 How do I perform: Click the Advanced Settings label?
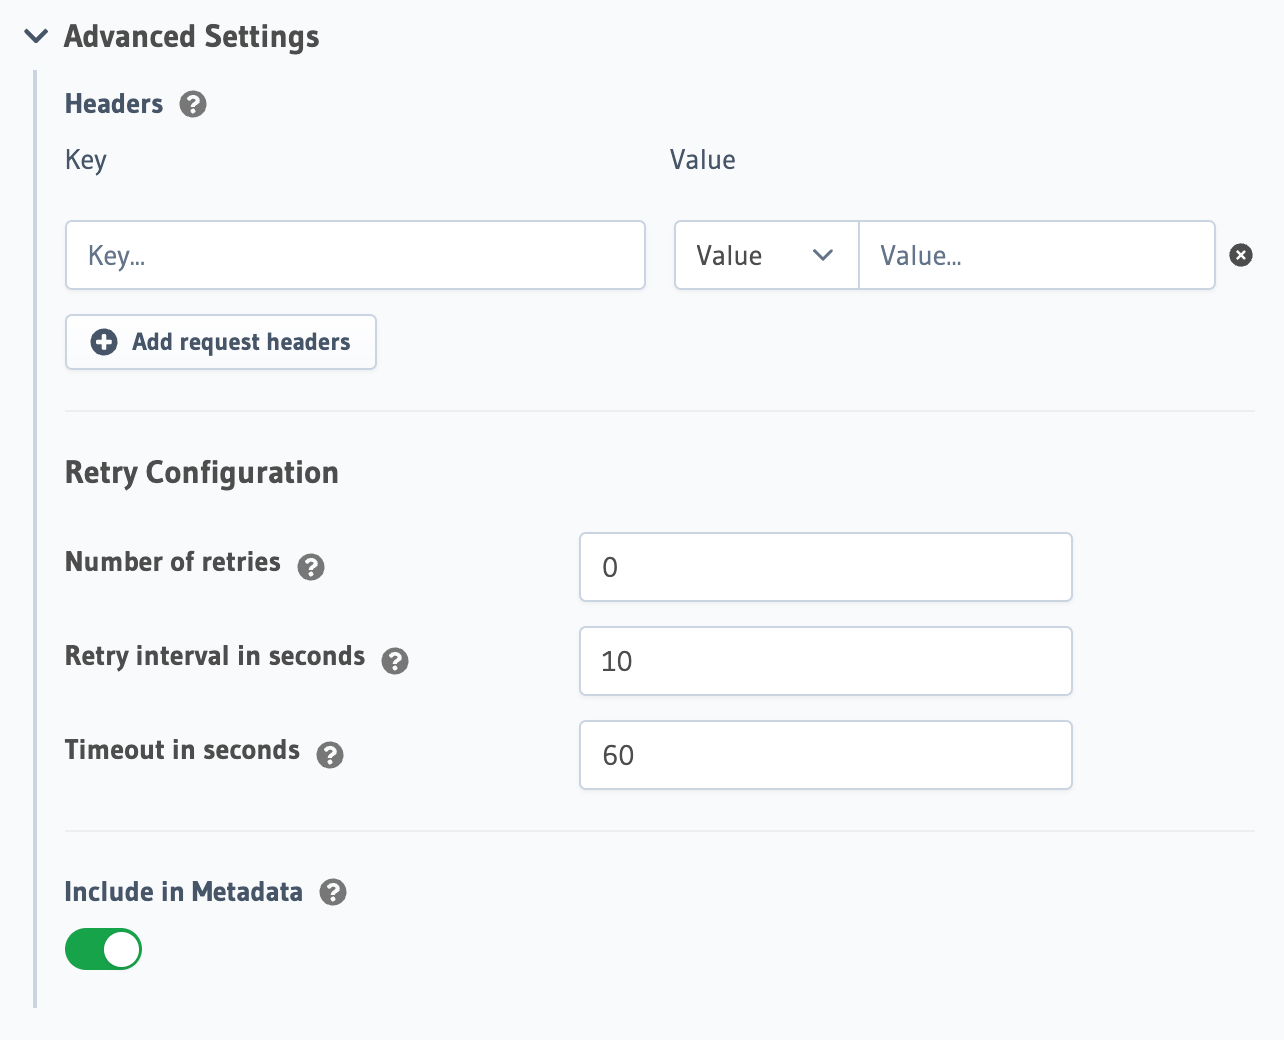(x=191, y=36)
